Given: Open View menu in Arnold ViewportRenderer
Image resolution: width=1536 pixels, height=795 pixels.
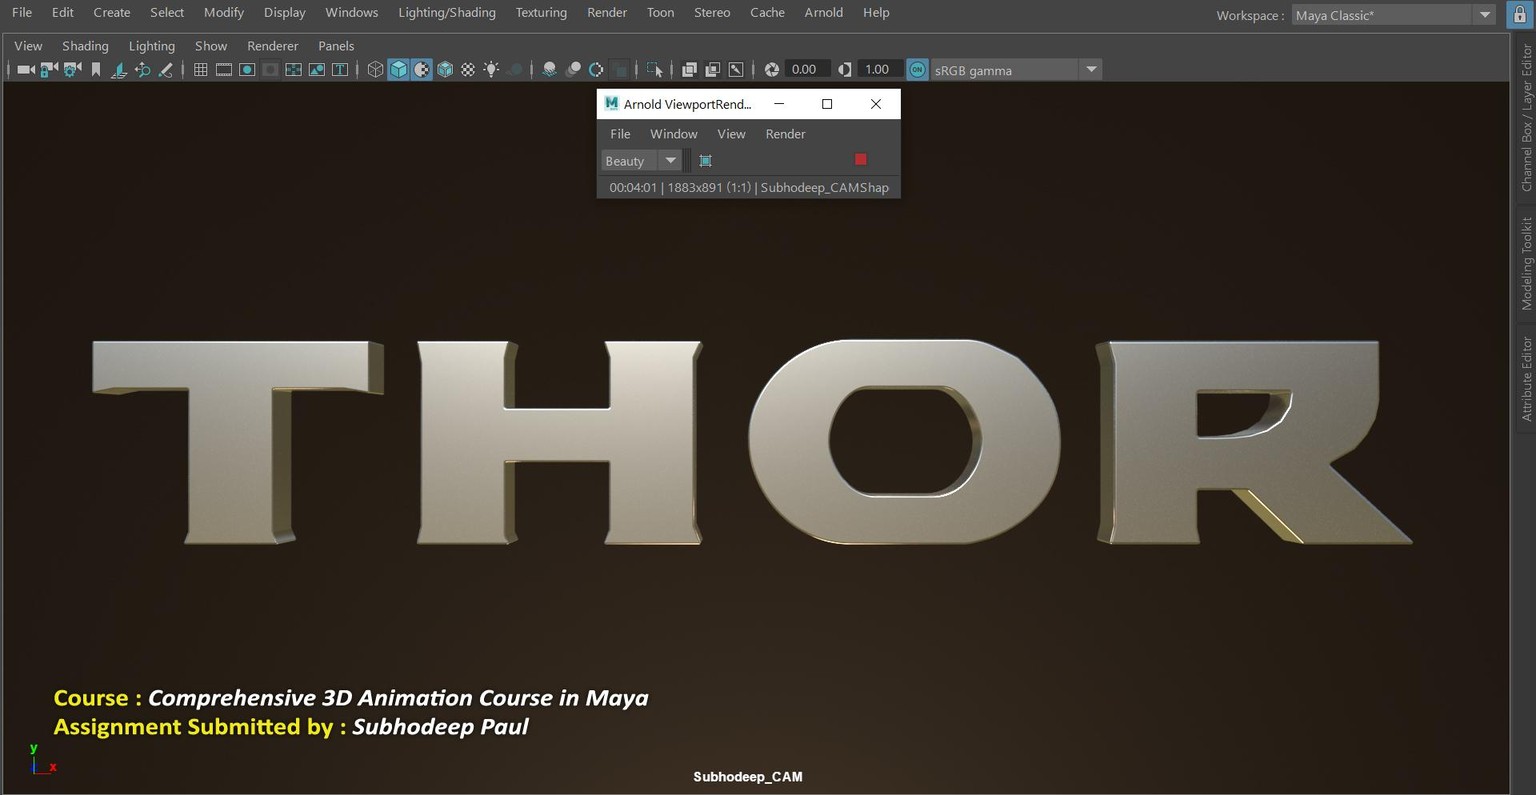Looking at the screenshot, I should (731, 134).
